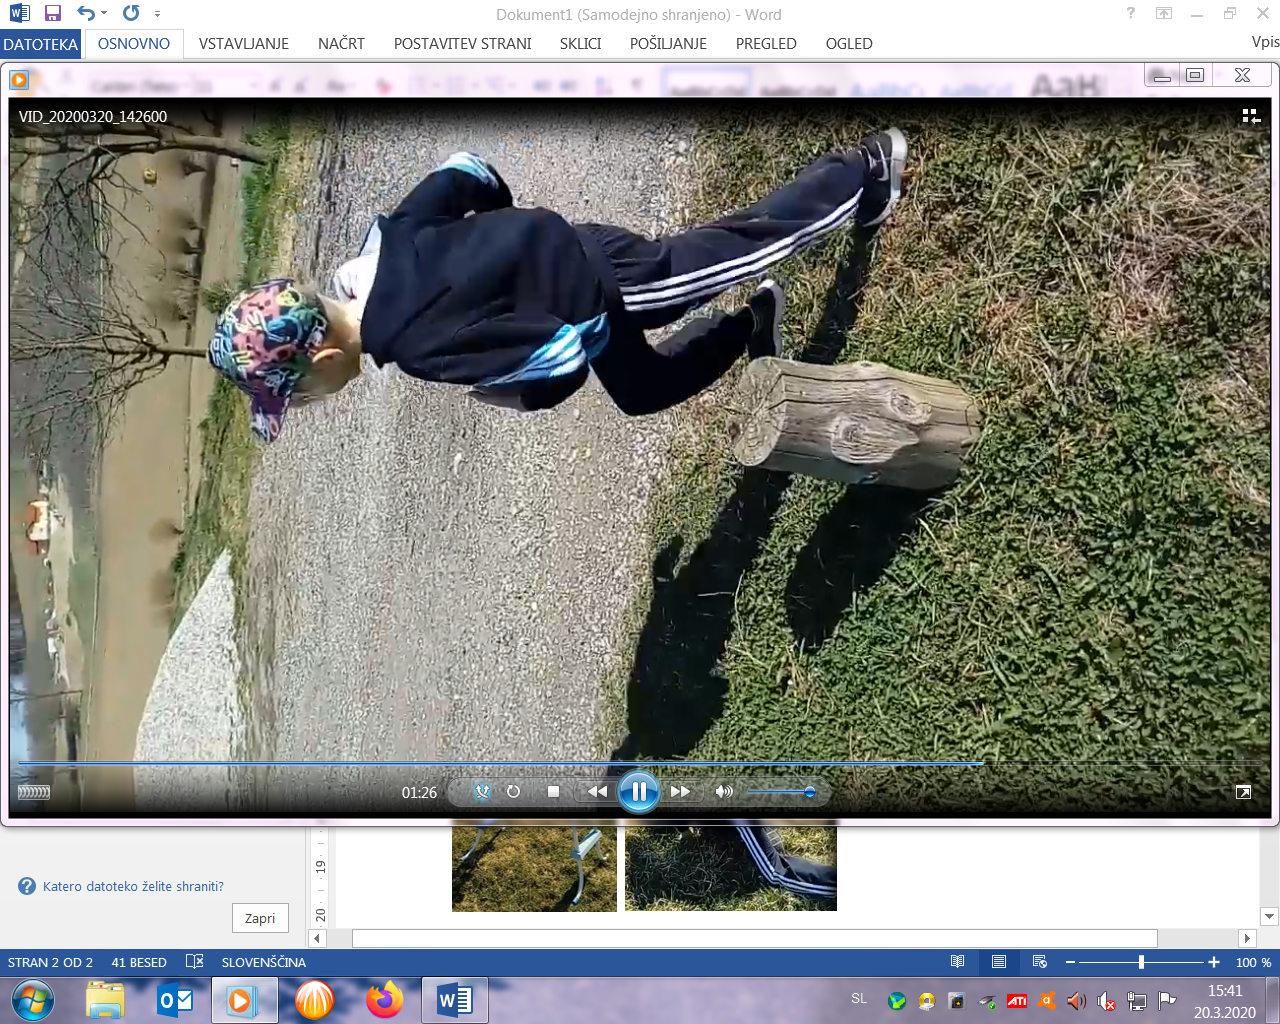1280x1024 pixels.
Task: Skip forward with the fast-forward button
Action: point(680,792)
